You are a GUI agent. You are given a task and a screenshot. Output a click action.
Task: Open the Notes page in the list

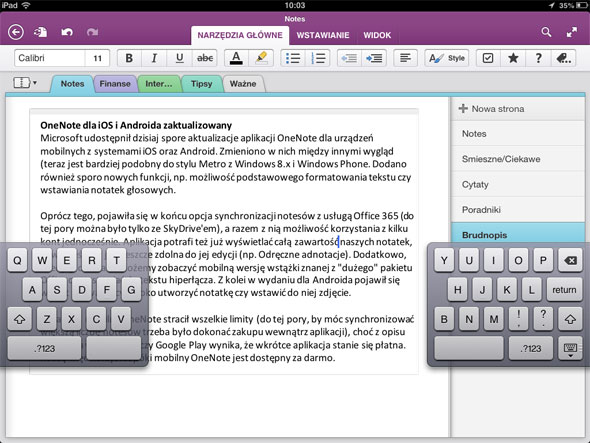[518, 134]
